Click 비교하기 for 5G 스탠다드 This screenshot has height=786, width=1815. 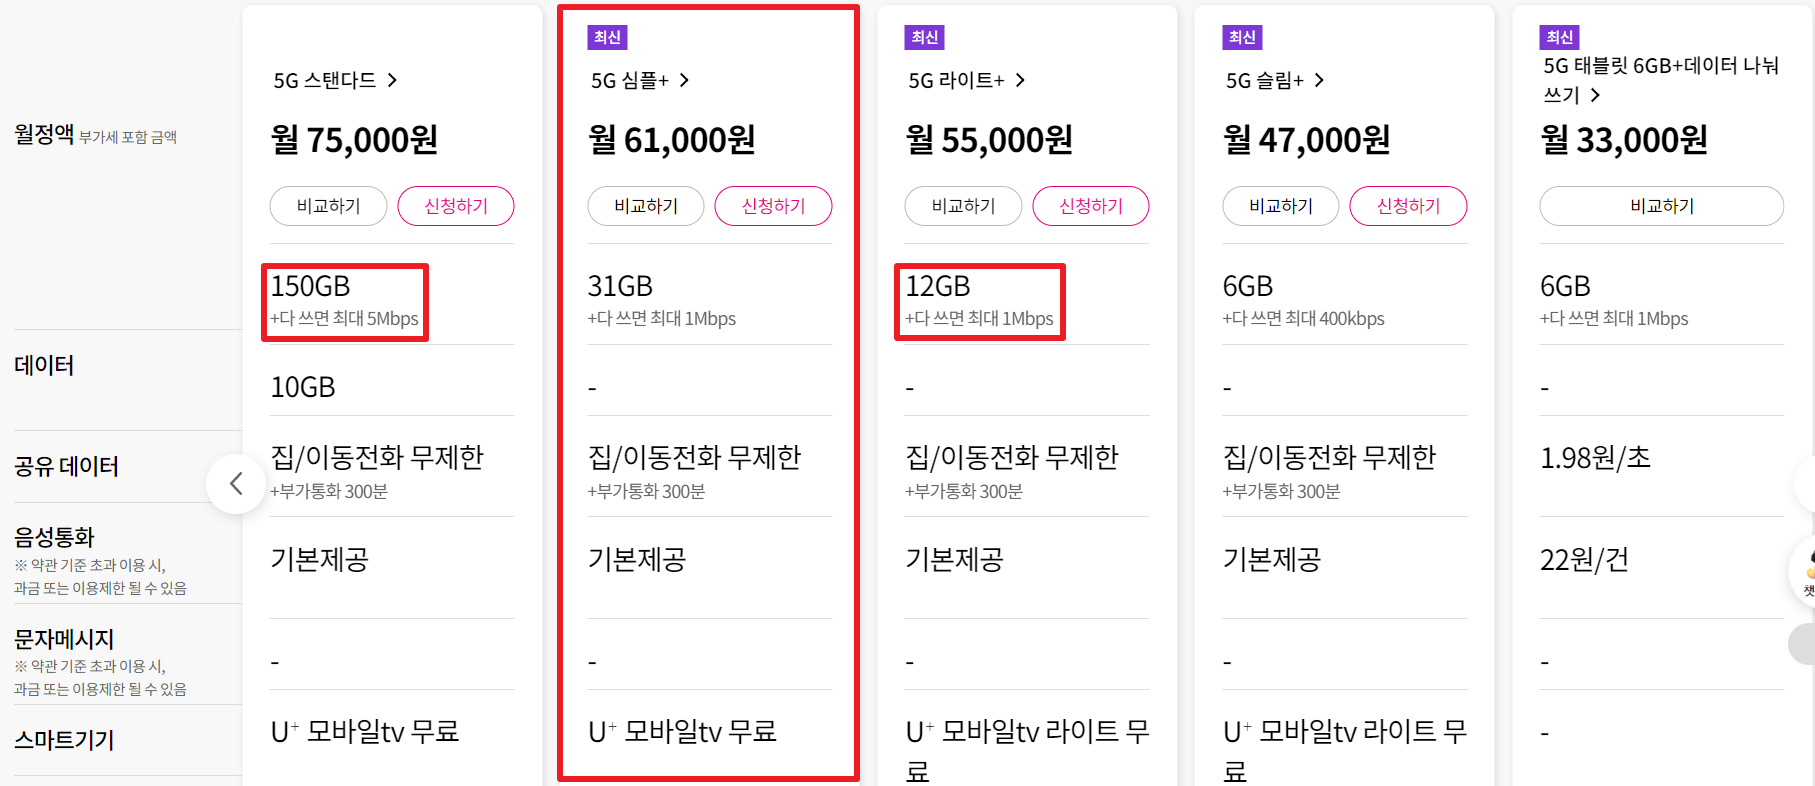[328, 205]
